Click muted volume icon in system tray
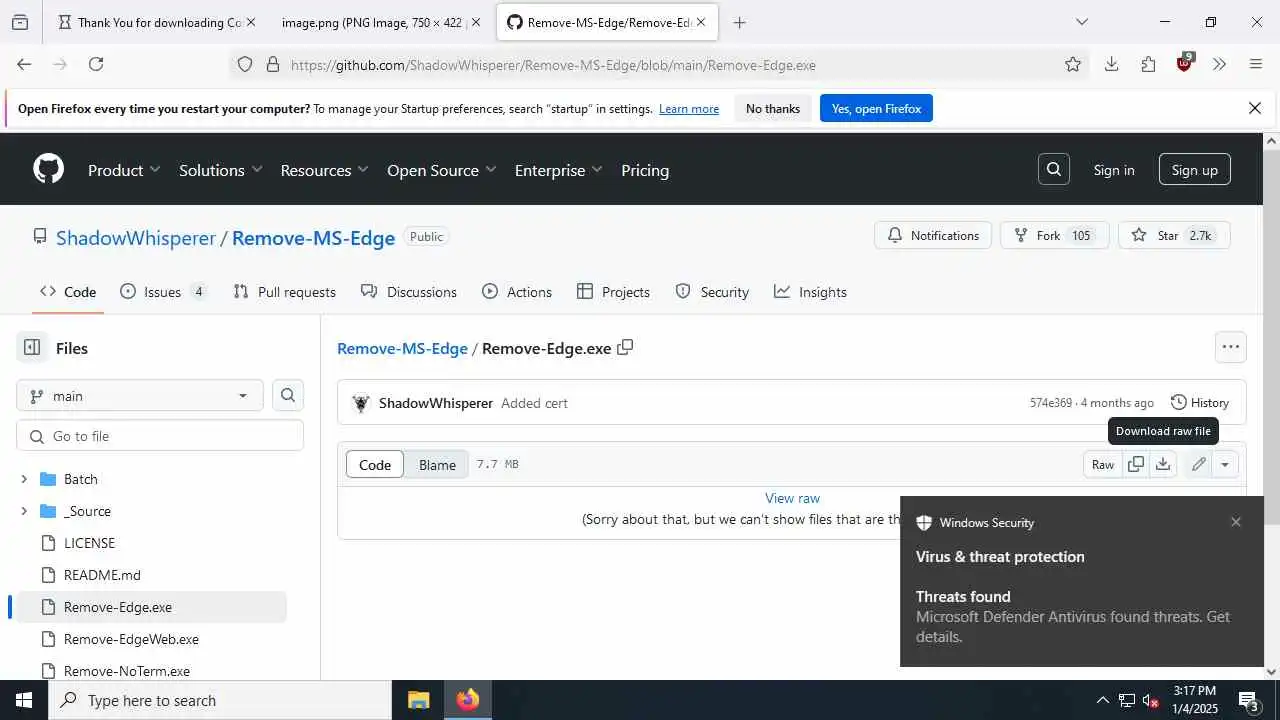Image resolution: width=1280 pixels, height=720 pixels. 1150,701
